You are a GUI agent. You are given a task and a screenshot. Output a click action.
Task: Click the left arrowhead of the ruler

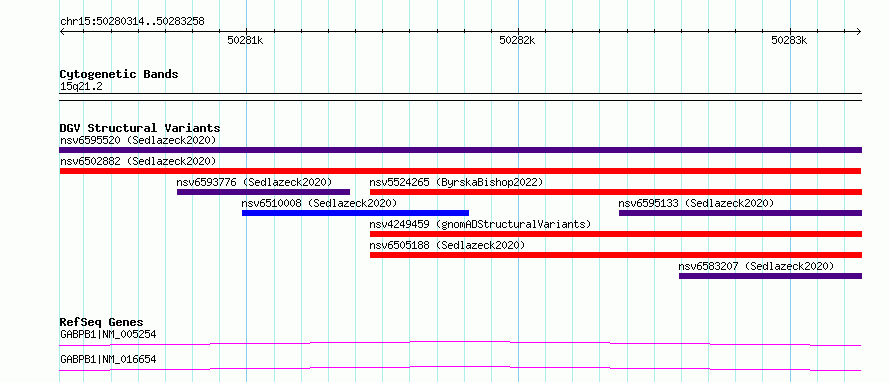coord(62,31)
